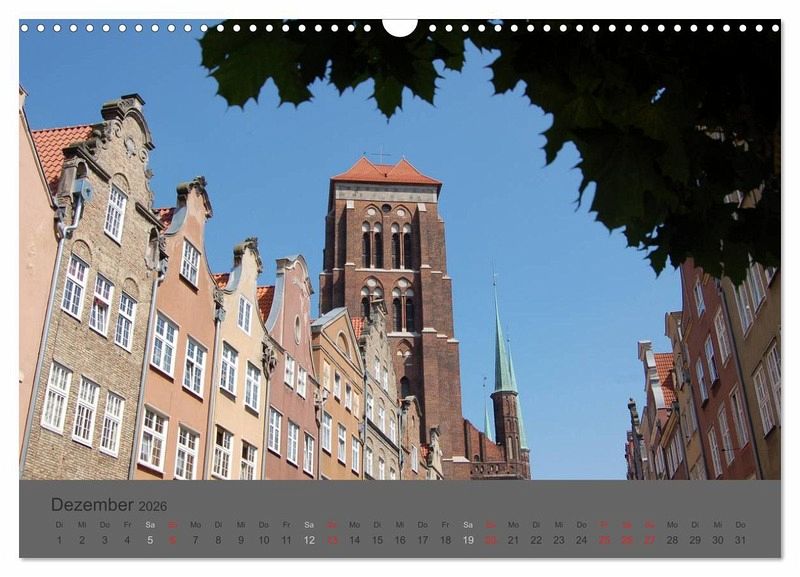Select date 23 in the calendar row
Screen dimensions: 800x577
click(x=558, y=540)
